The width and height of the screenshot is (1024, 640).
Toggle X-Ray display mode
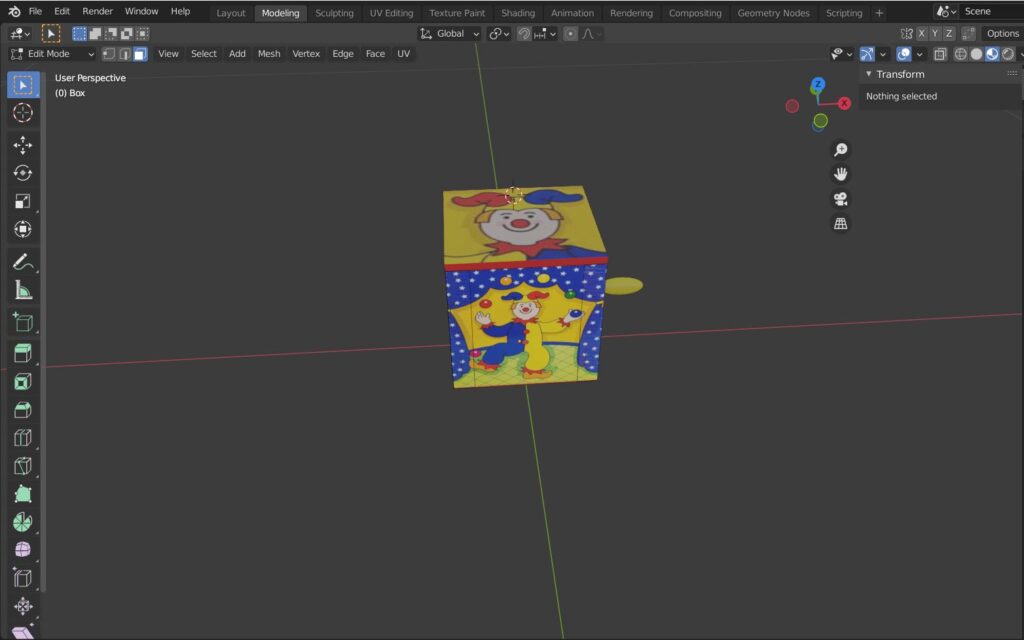point(940,54)
